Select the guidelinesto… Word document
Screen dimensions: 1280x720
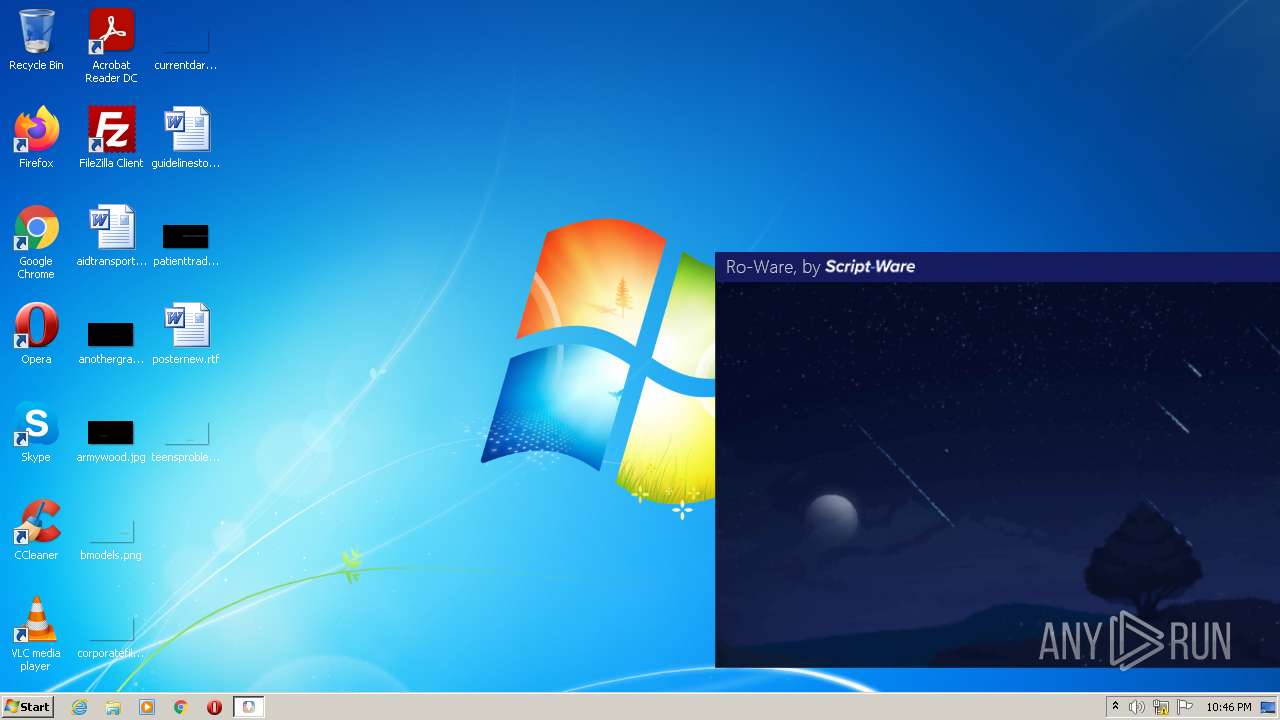[x=186, y=138]
